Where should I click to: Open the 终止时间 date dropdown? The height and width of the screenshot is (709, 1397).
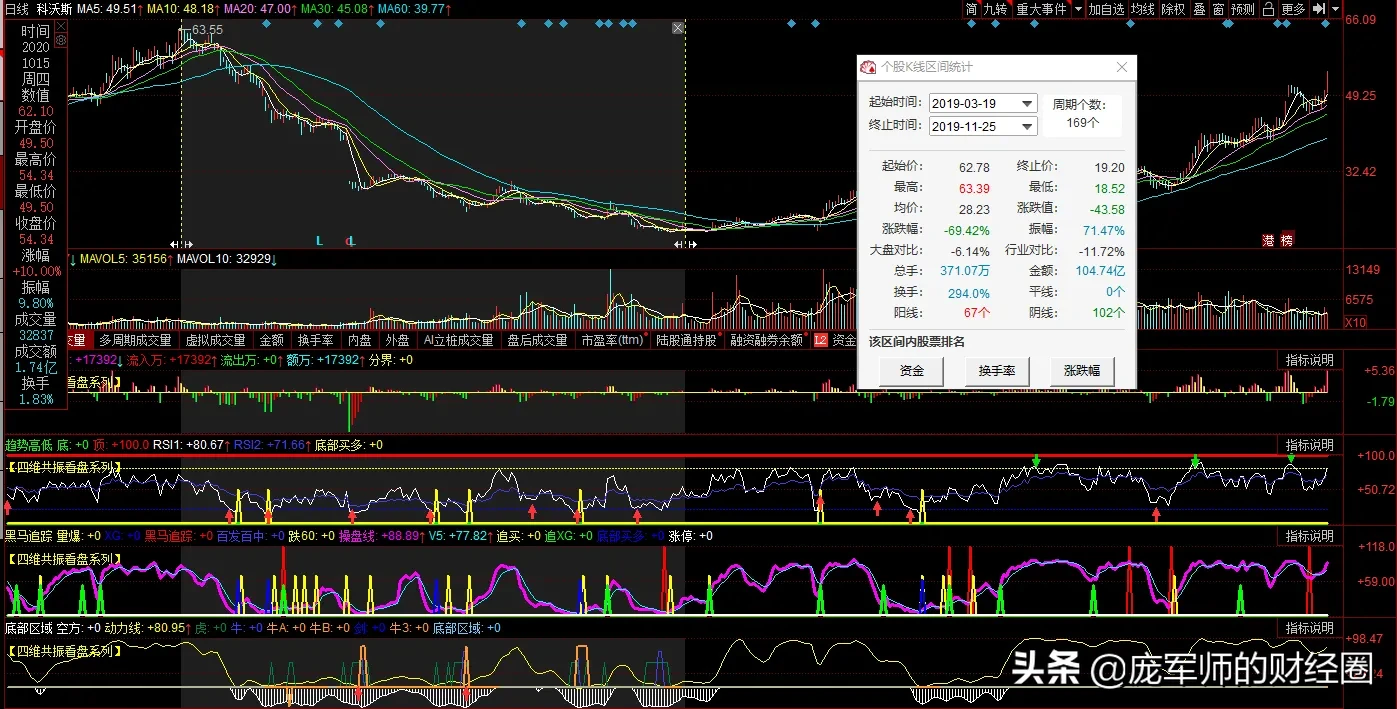[1027, 126]
